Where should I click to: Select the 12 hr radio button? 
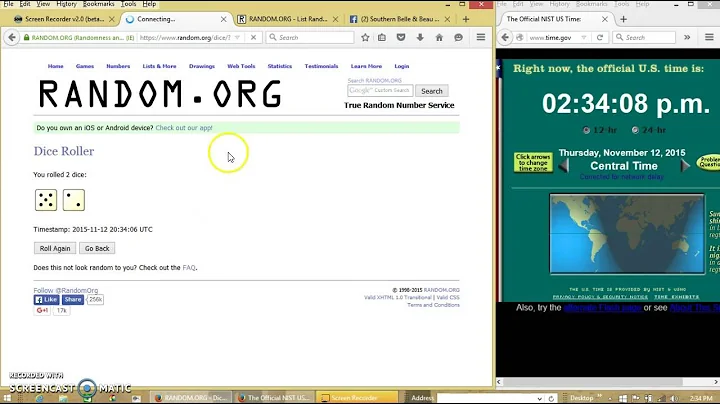coord(586,130)
